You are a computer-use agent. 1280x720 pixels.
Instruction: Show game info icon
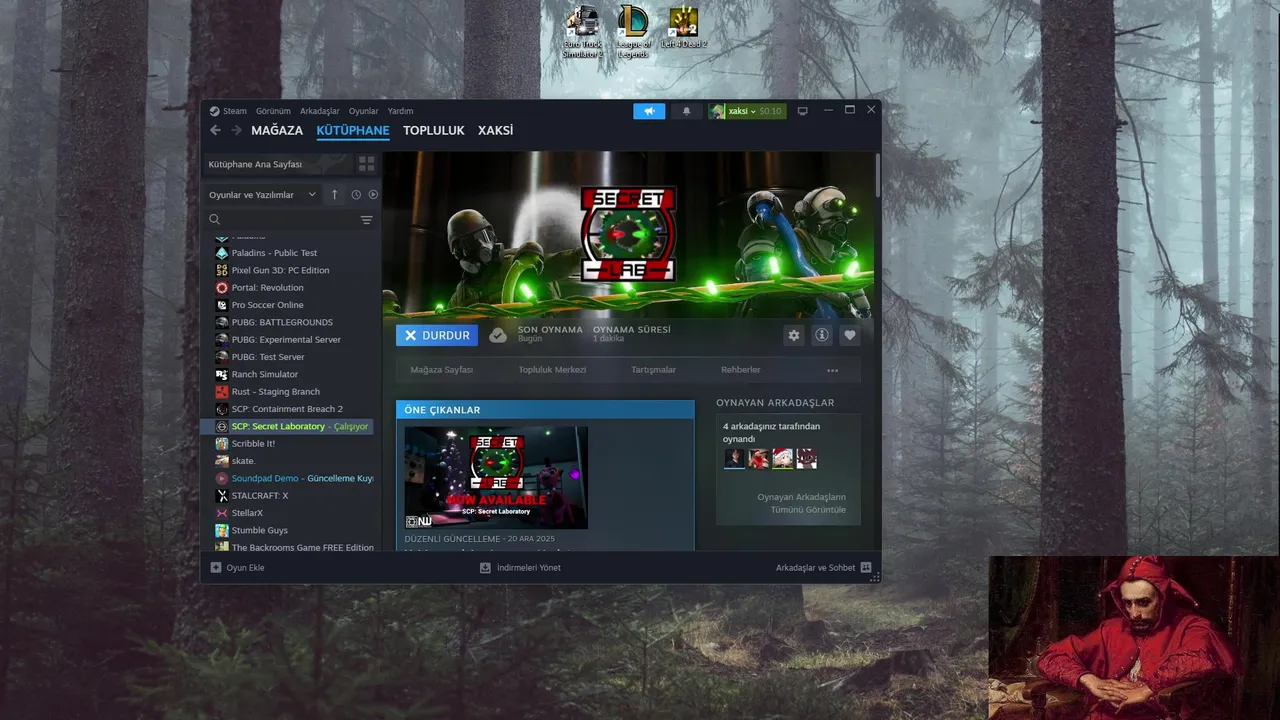tap(822, 335)
